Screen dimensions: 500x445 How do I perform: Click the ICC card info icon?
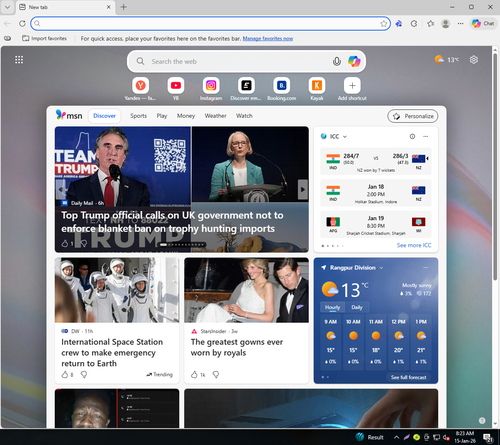coord(412,136)
